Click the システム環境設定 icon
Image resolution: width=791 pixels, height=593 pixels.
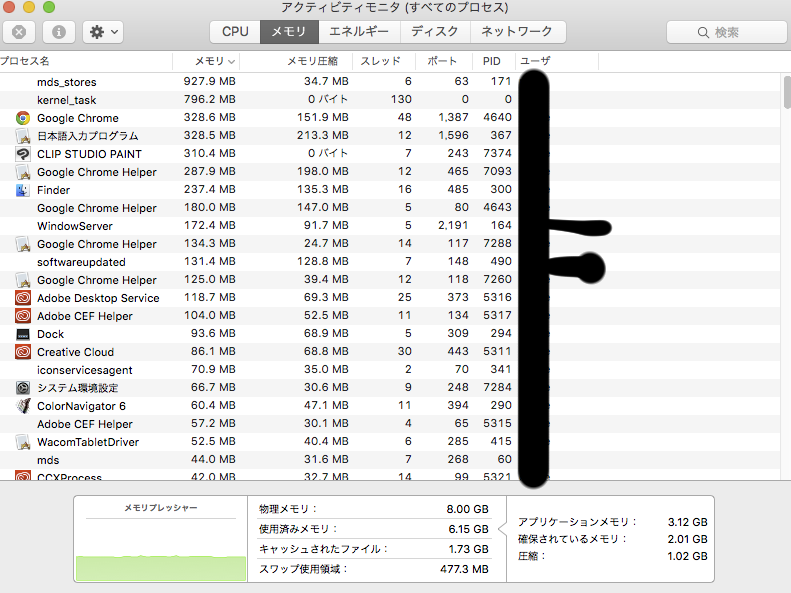(23, 388)
